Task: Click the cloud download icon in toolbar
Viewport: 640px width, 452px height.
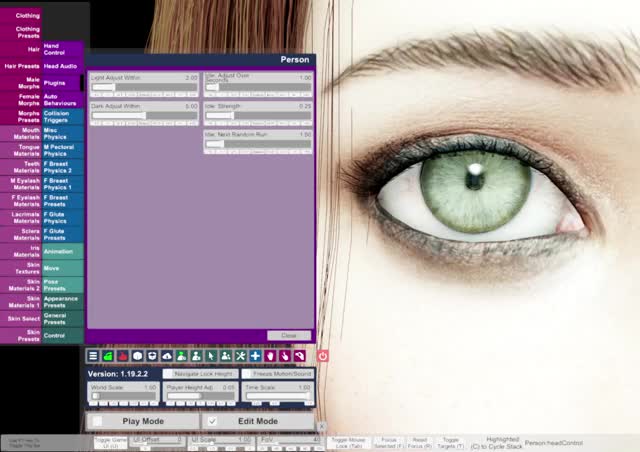Action: tap(167, 356)
